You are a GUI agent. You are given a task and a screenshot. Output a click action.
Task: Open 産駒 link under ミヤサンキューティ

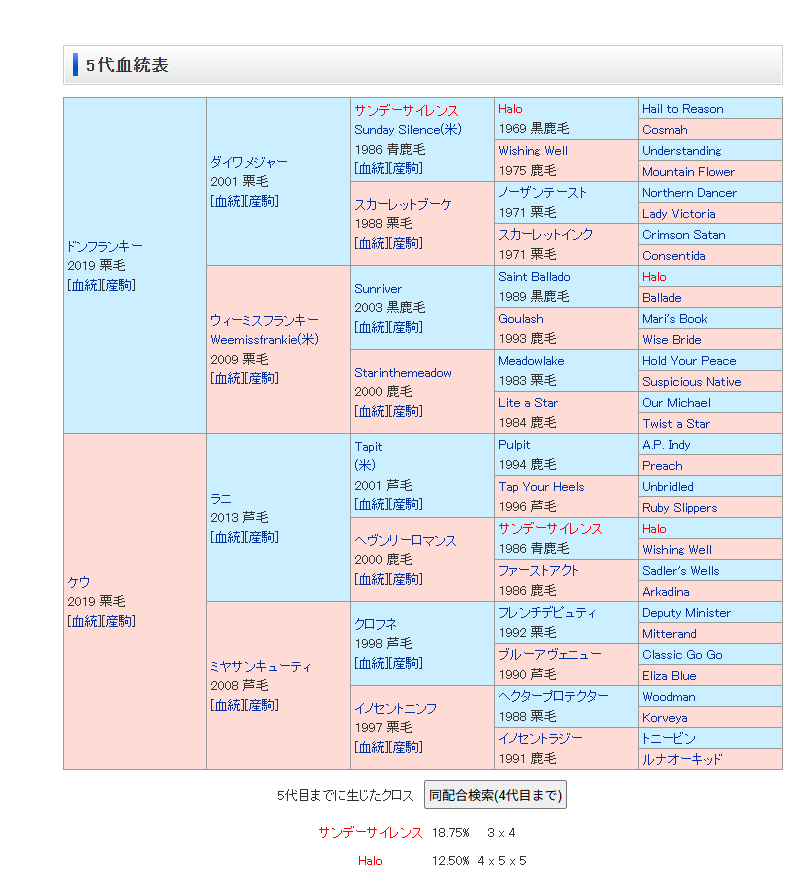(262, 705)
